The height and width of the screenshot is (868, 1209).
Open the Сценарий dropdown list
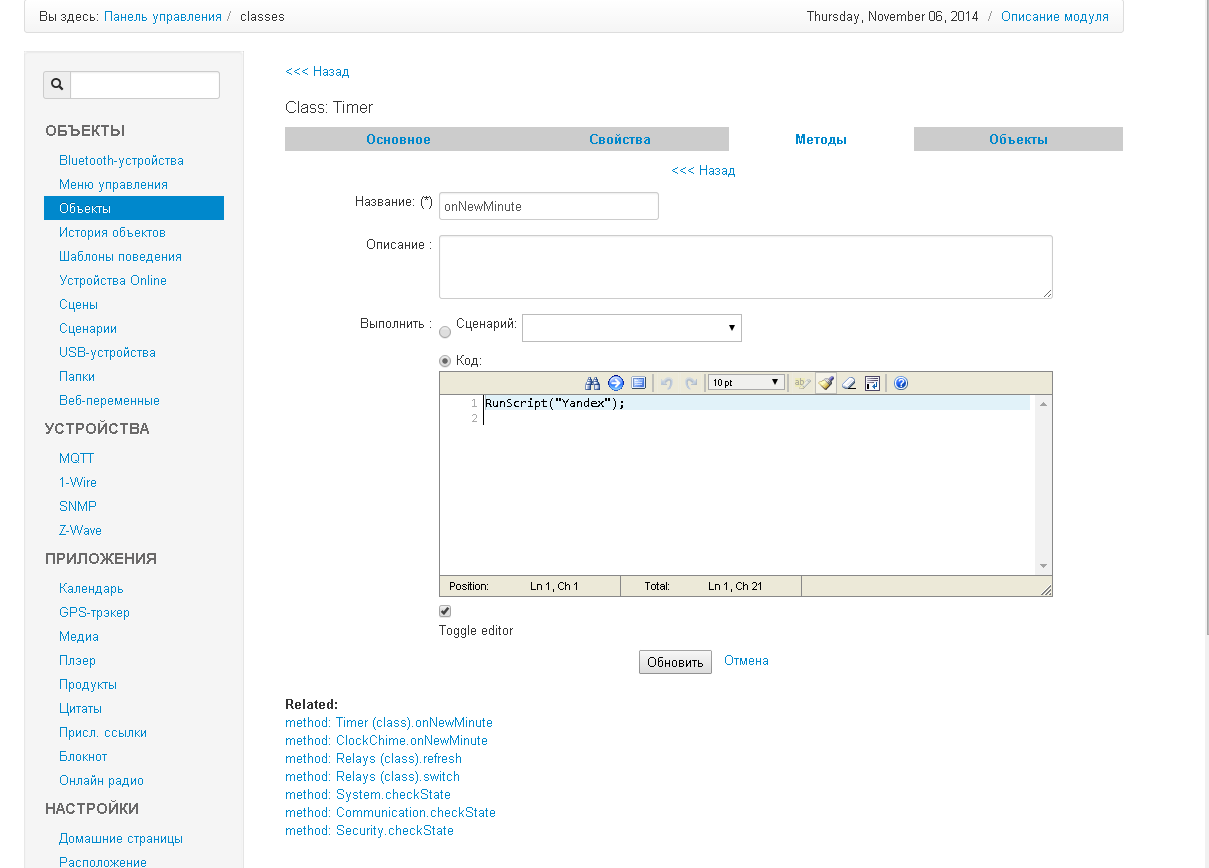631,328
